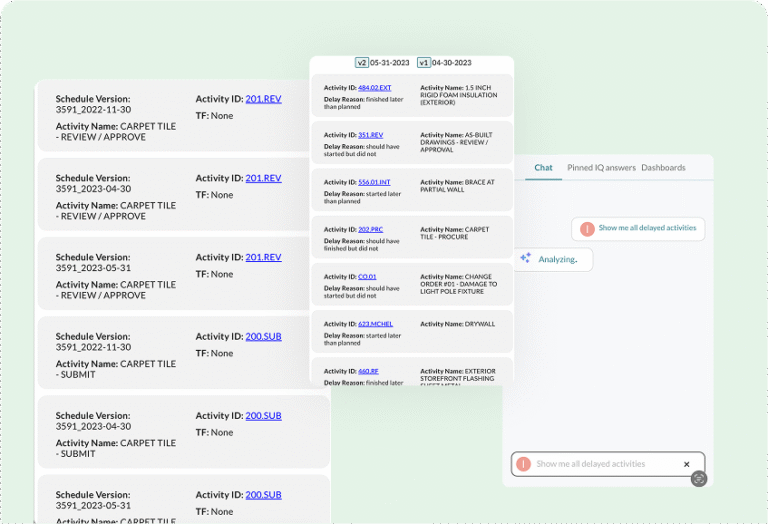
Task: Click 'EXTERIOR STOREFRONT FLASHING' activity name
Action: [x=458, y=375]
